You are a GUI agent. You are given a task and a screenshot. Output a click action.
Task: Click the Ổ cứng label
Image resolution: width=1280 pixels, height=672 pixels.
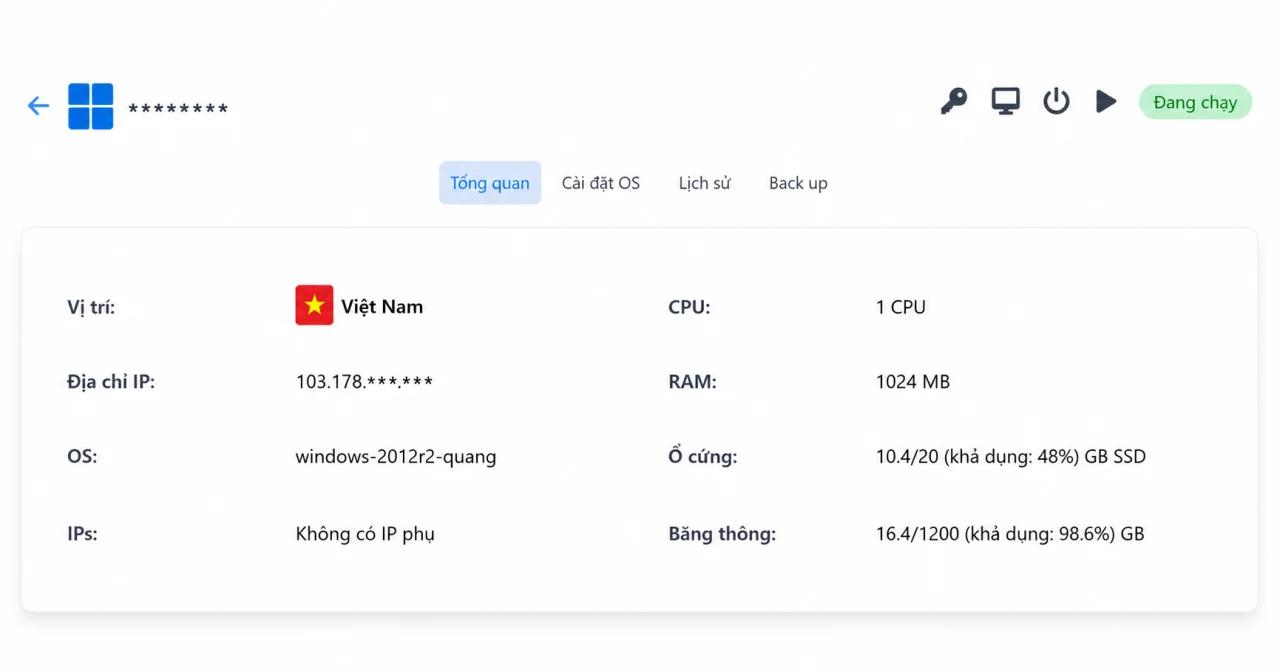coord(703,457)
